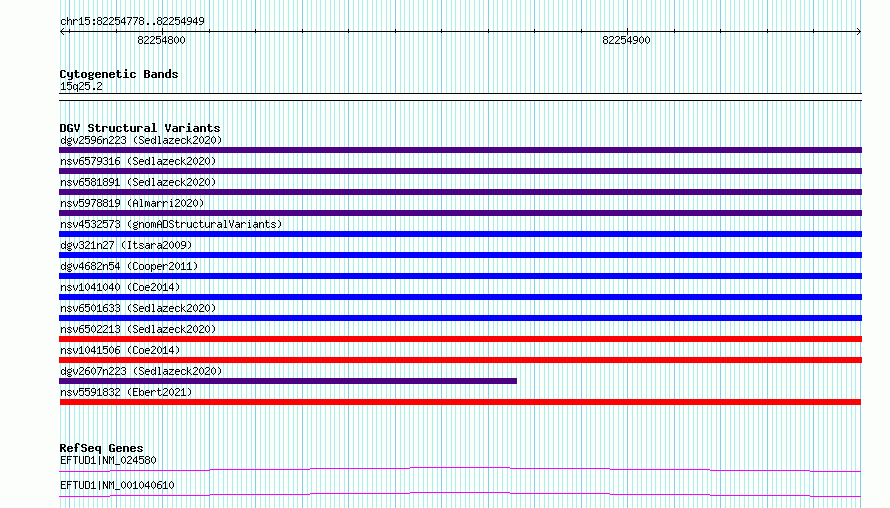Click the red bar for nsv1041506
The width and height of the screenshot is (890, 508).
pyautogui.click(x=460, y=360)
